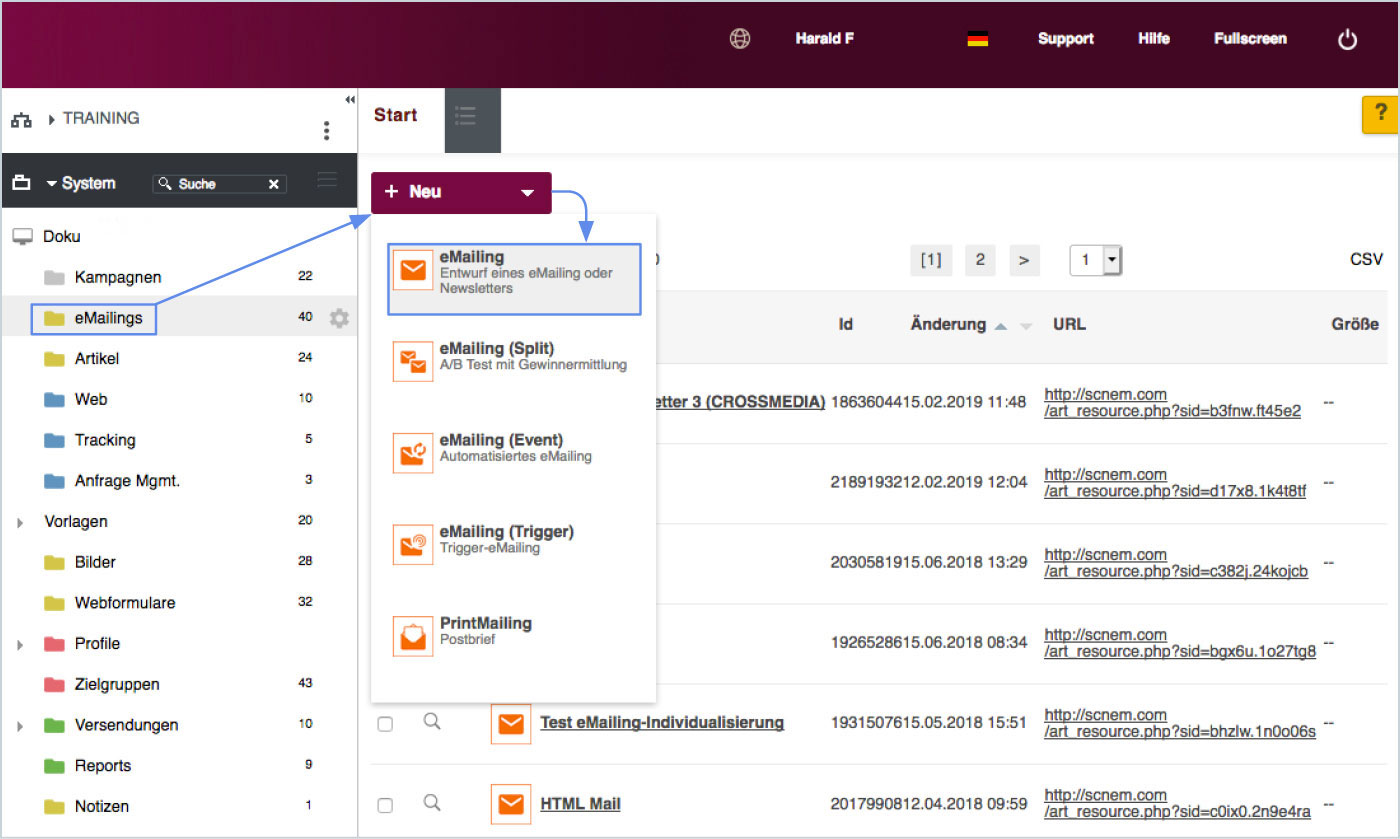Image resolution: width=1400 pixels, height=839 pixels.
Task: Click magnifier preview icon for HTML Mail row
Action: pyautogui.click(x=432, y=802)
